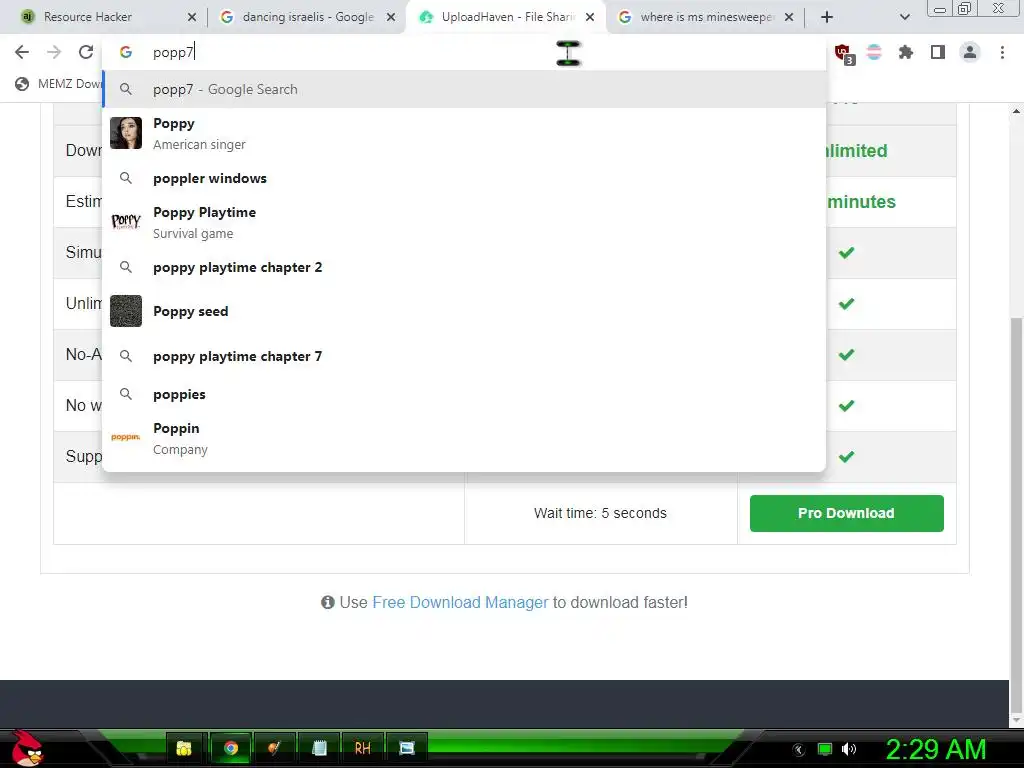Select the UploadHaven File Sharing tab

(x=506, y=17)
